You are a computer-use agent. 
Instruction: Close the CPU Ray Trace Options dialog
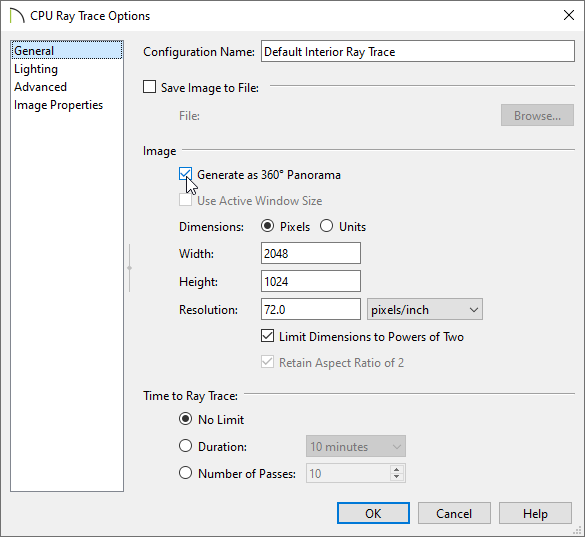(x=569, y=15)
